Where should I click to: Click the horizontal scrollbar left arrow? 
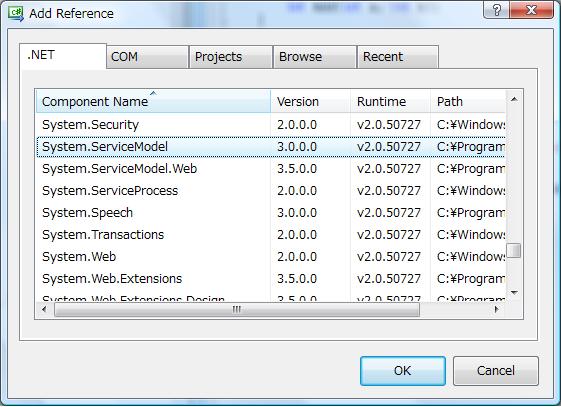pyautogui.click(x=44, y=309)
